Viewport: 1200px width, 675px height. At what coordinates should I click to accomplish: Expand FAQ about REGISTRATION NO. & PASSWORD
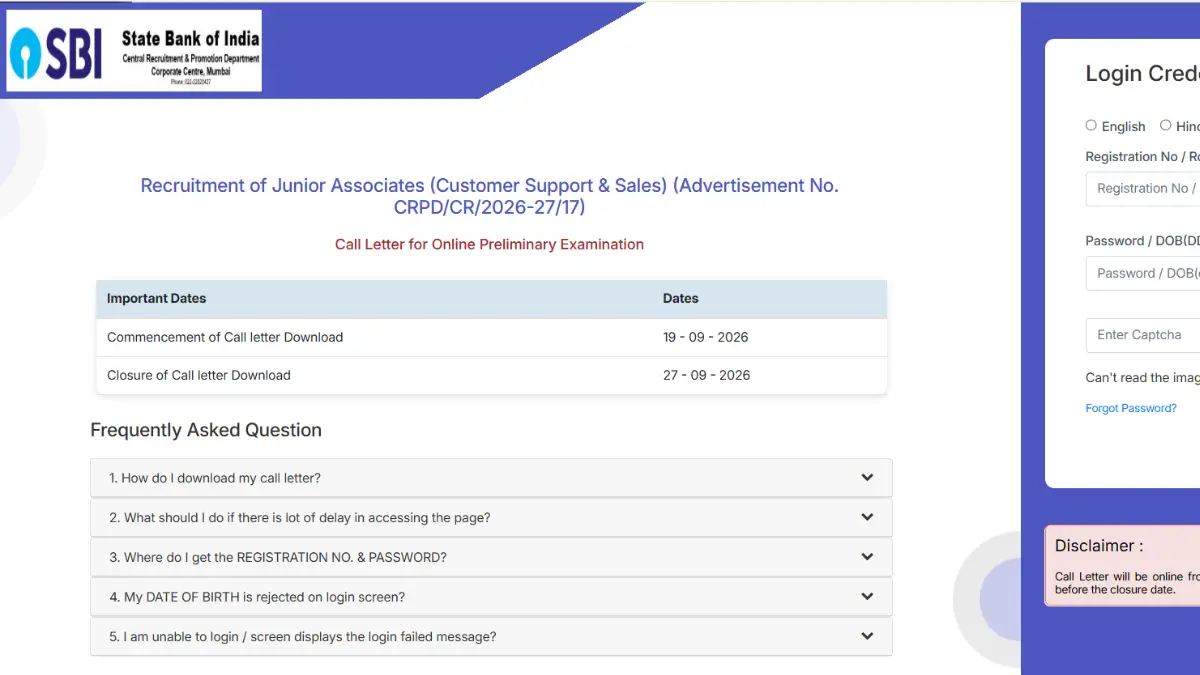click(x=491, y=557)
